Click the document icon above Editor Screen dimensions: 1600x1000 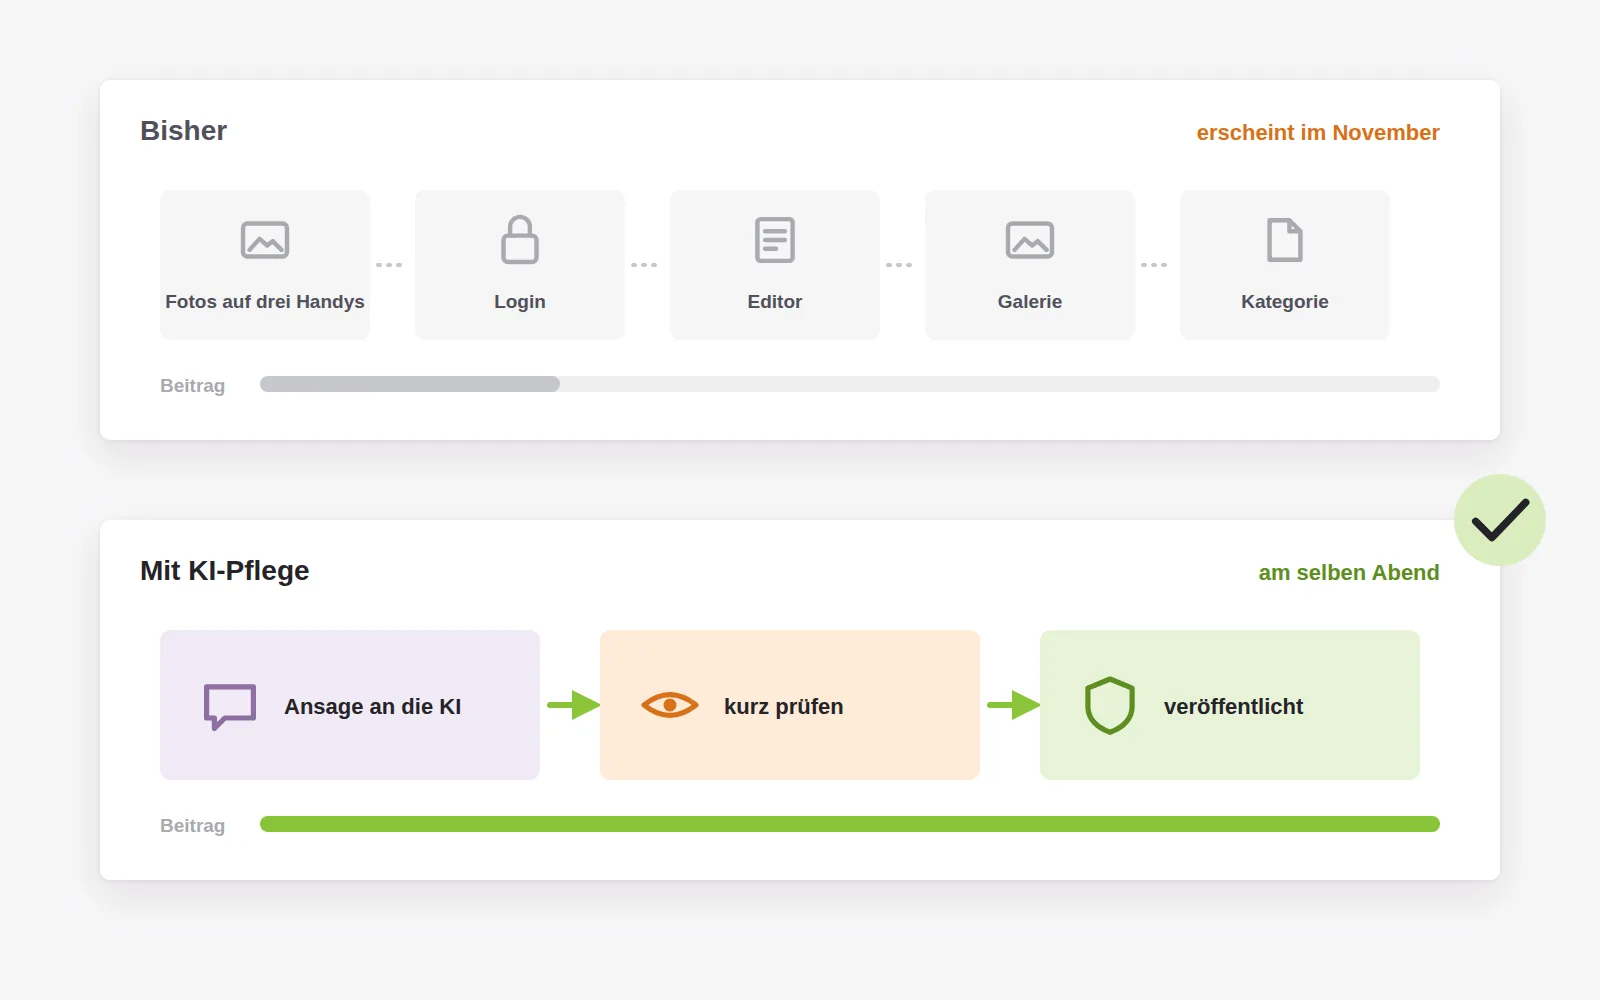tap(775, 240)
